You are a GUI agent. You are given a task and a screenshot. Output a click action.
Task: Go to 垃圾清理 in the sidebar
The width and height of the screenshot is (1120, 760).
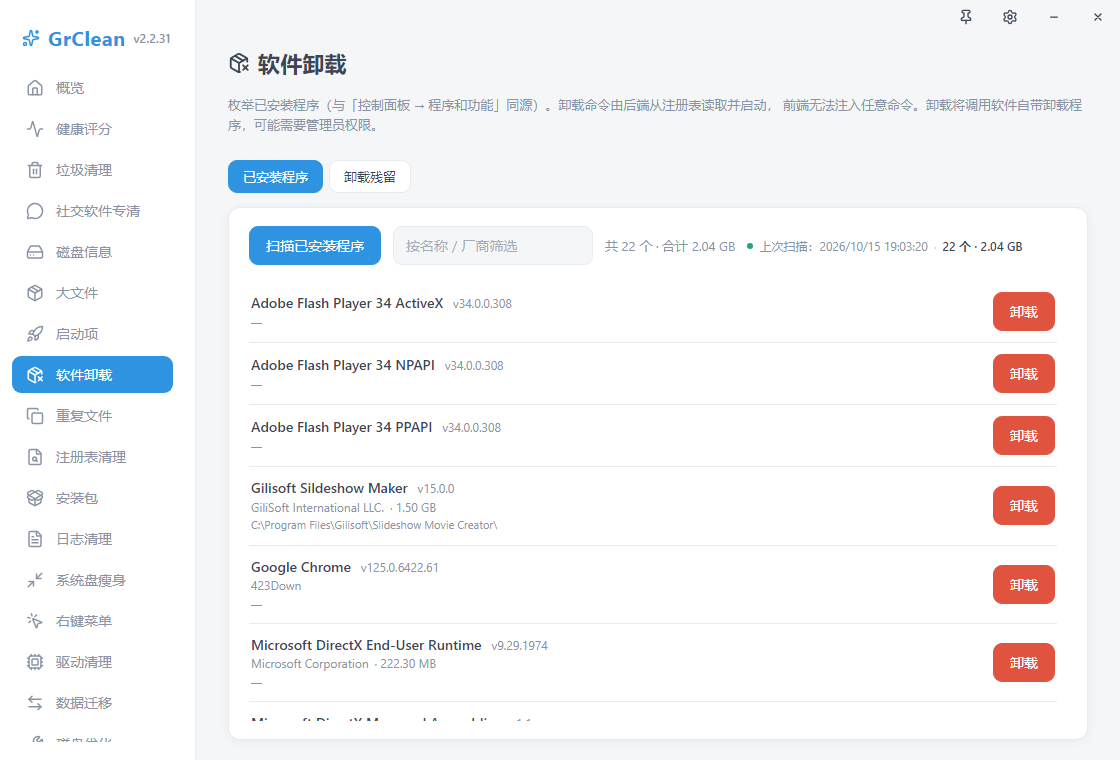click(92, 170)
